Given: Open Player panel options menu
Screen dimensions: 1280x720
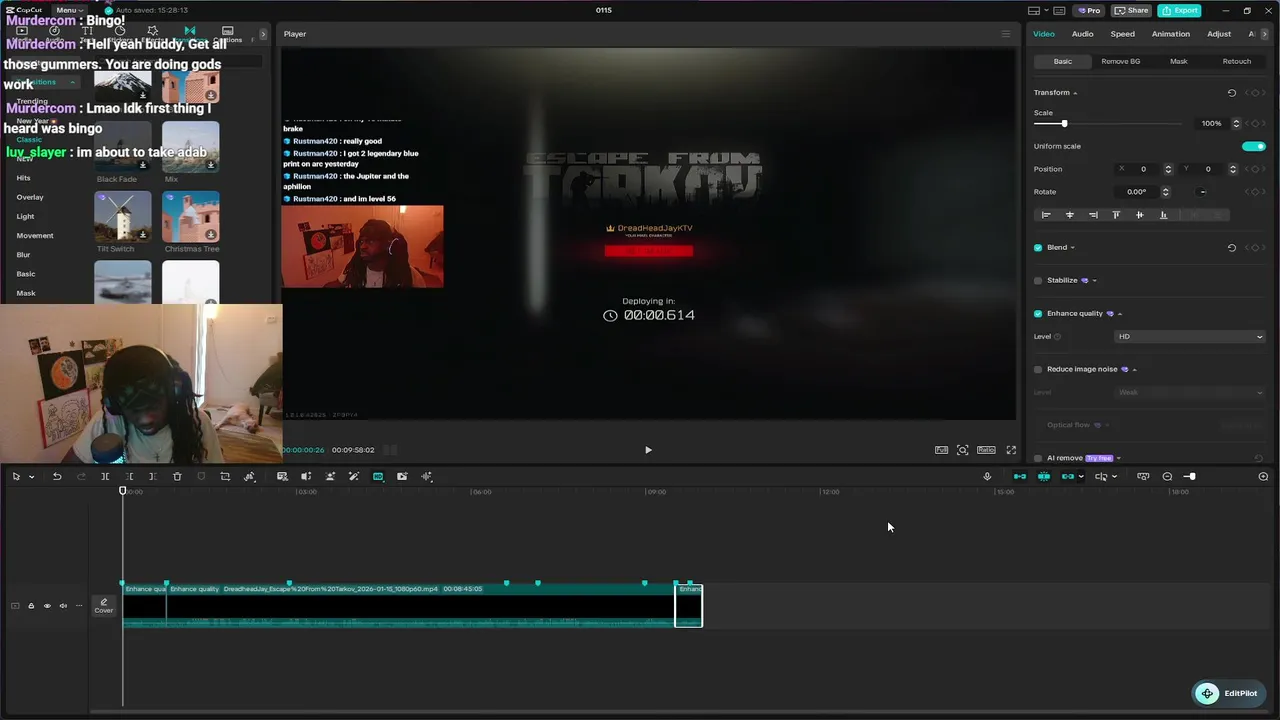Looking at the screenshot, I should [1006, 34].
